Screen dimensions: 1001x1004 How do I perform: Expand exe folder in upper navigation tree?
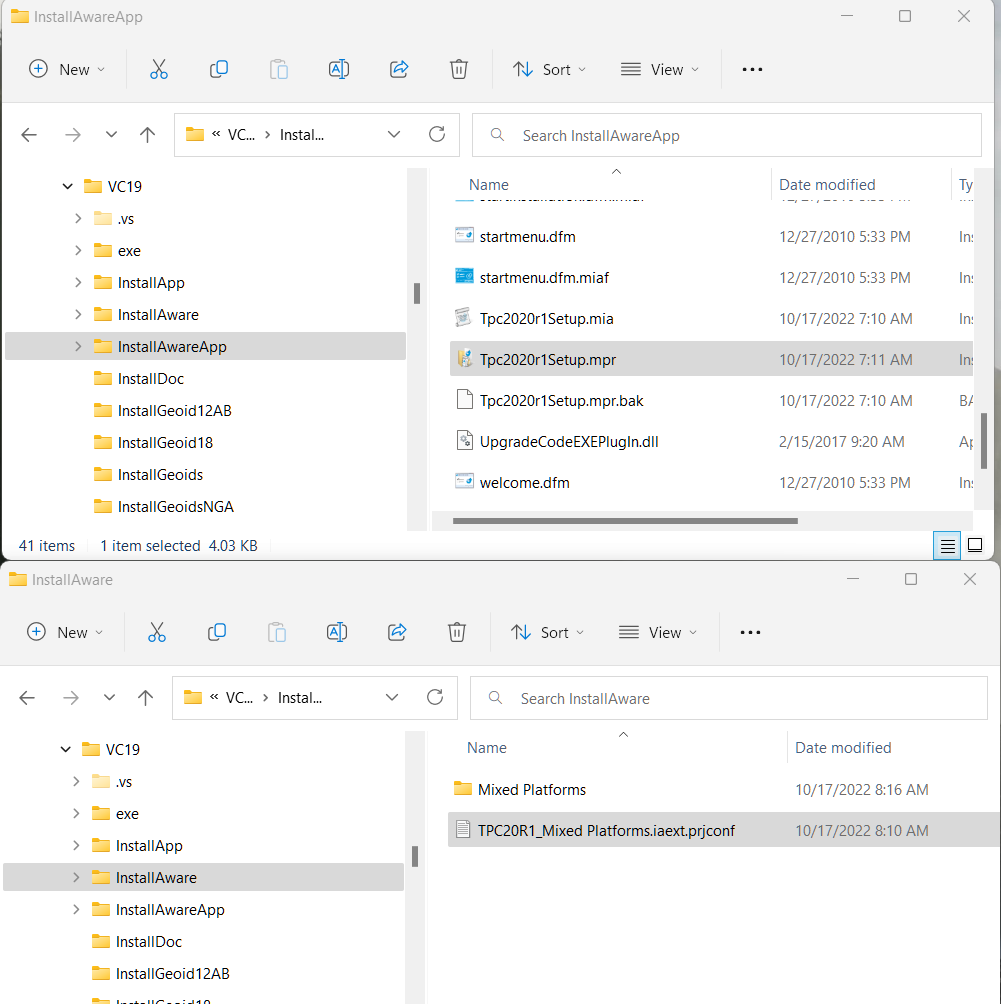(78, 250)
